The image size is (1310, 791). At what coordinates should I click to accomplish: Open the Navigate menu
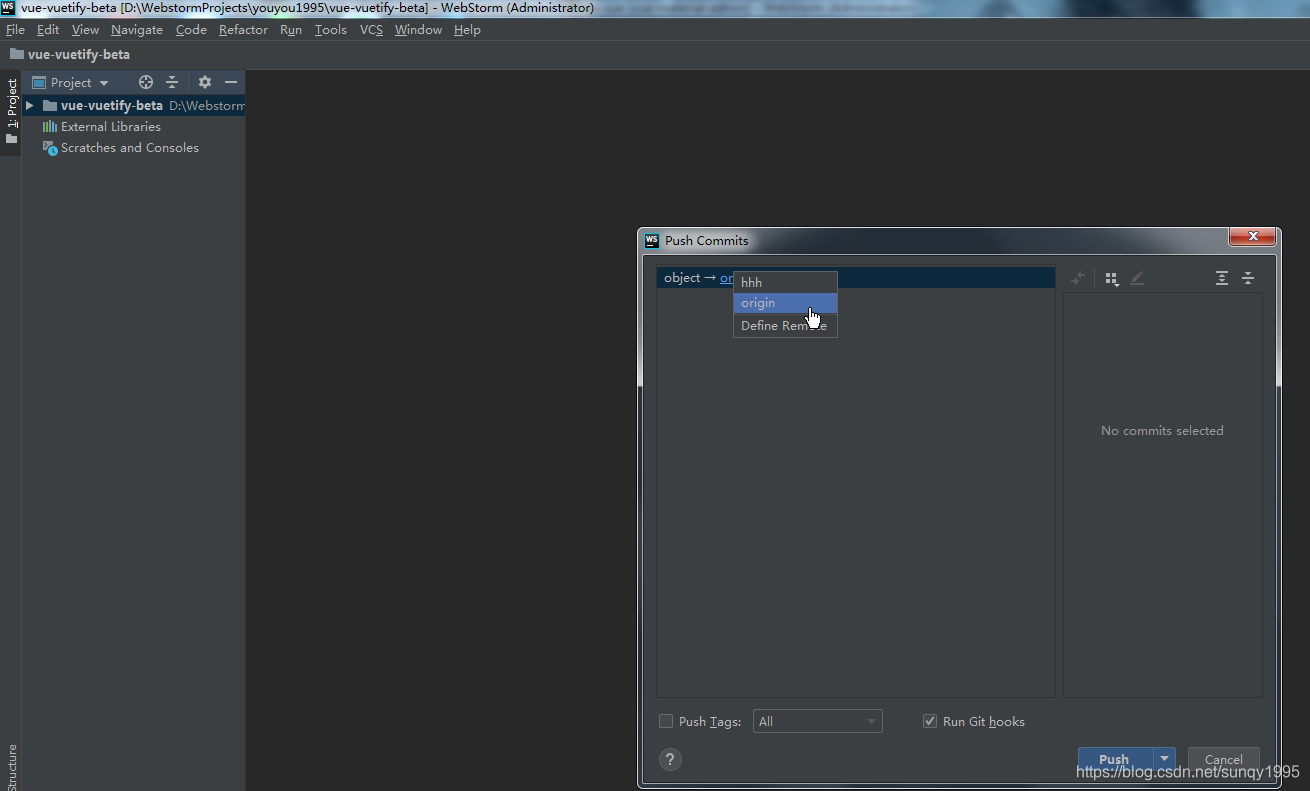click(x=137, y=30)
